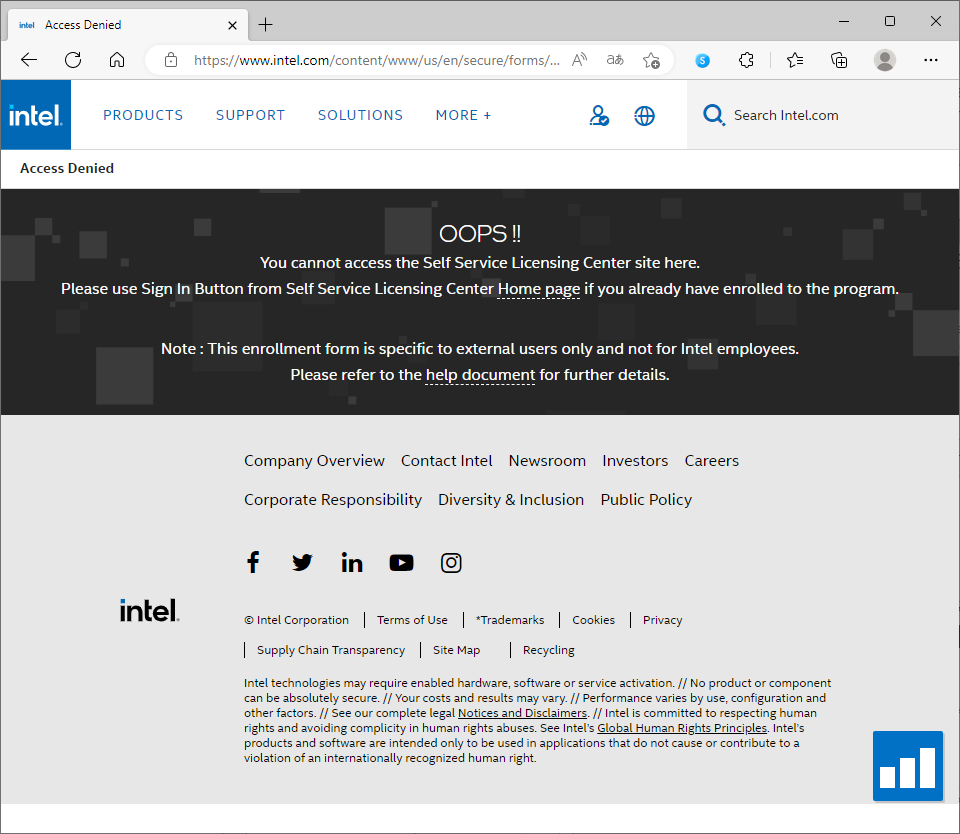Viewport: 960px width, 834px height.
Task: Visit Intel's Instagram page
Action: pos(451,562)
